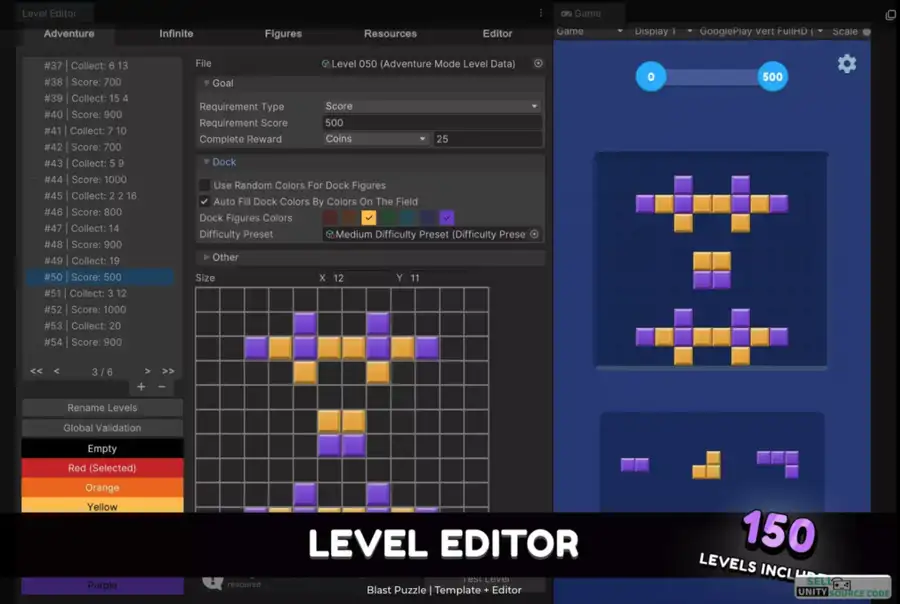Click the Global Validation button
This screenshot has height=604, width=900.
pos(103,428)
